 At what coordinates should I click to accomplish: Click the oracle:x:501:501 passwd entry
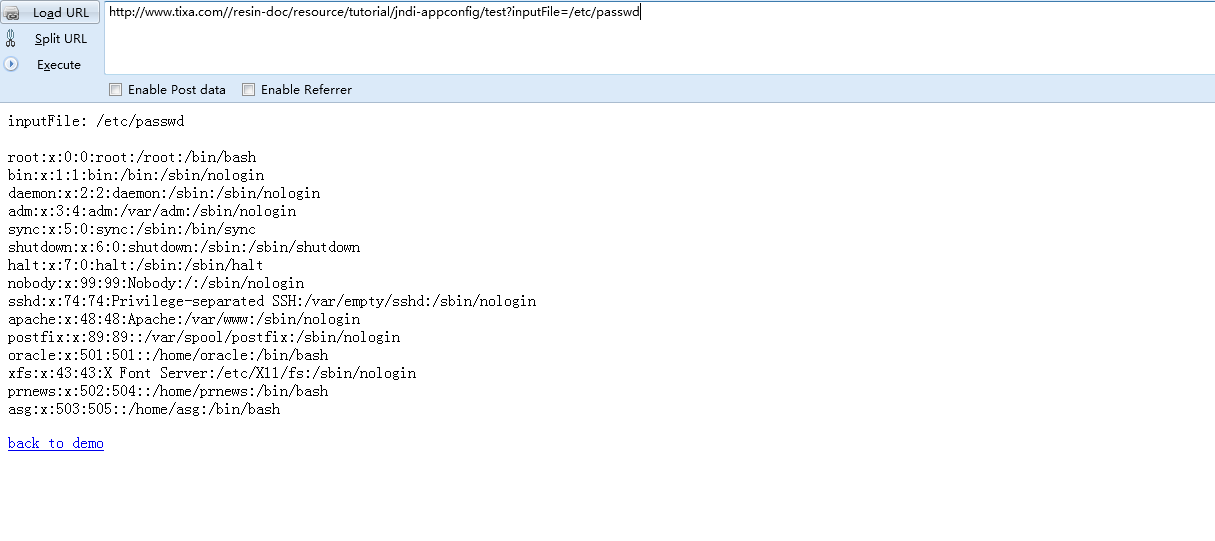click(168, 355)
